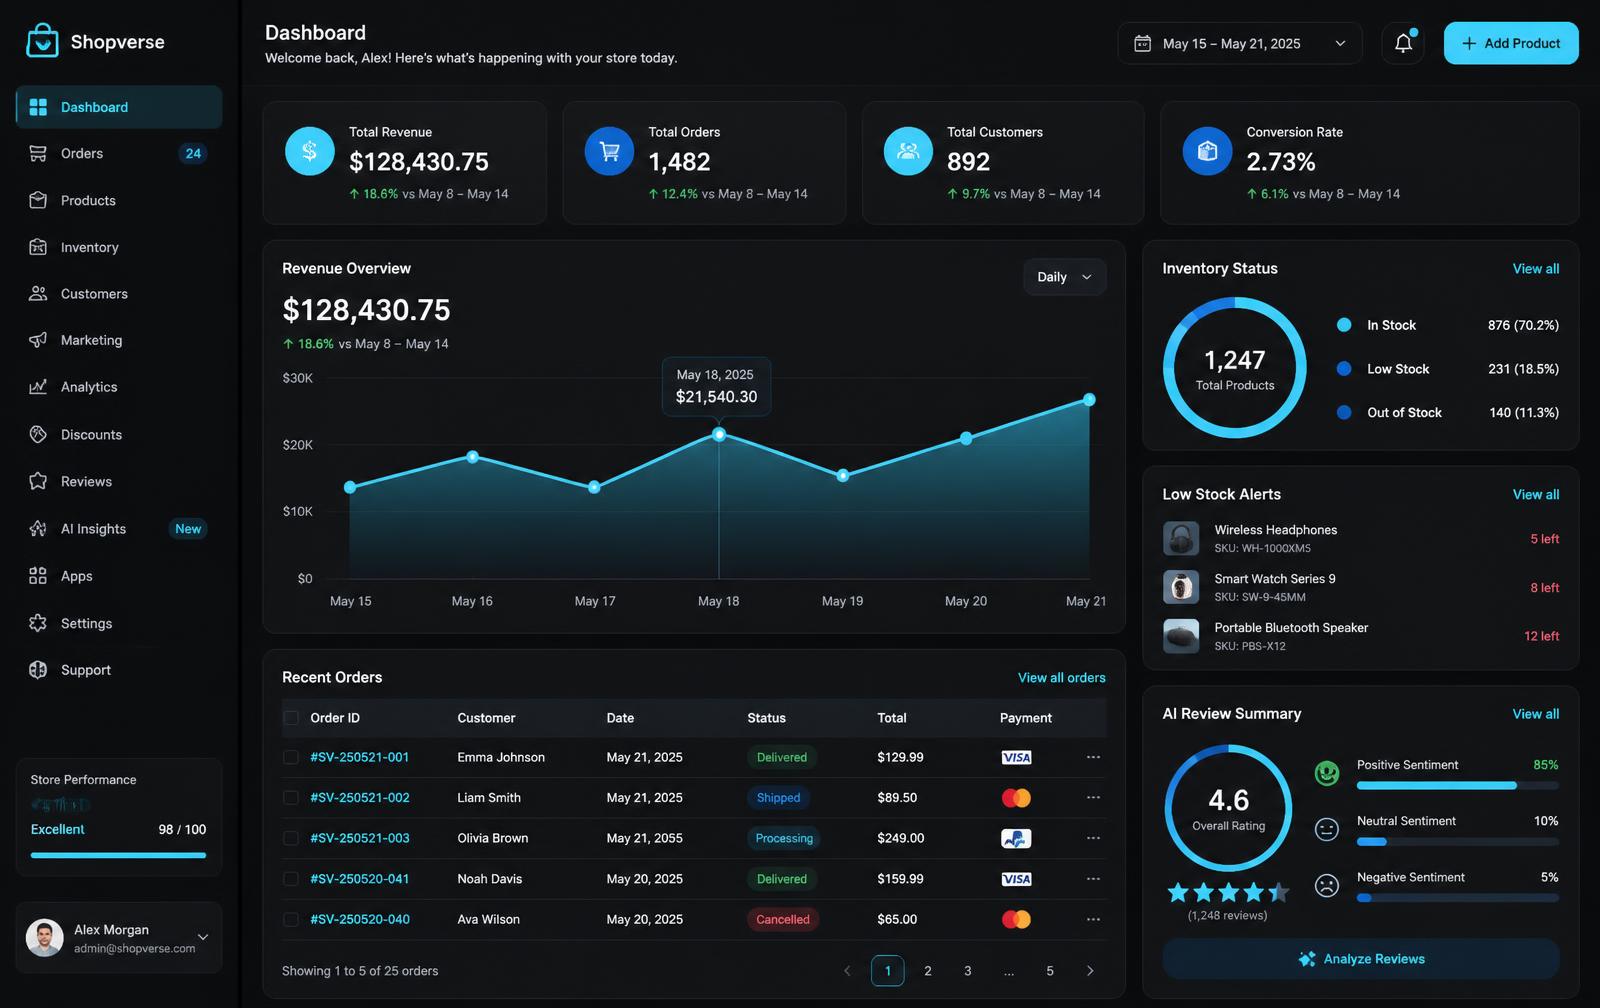This screenshot has height=1008, width=1600.
Task: Click Mastercard icon for Ava Wilson order
Action: point(1016,919)
